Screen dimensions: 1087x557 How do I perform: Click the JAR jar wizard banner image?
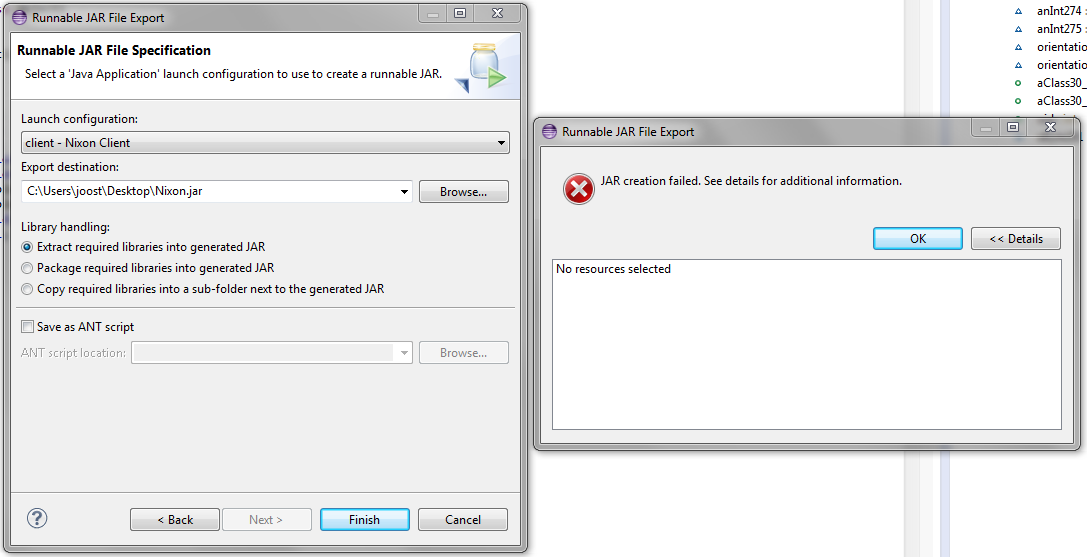pyautogui.click(x=482, y=67)
